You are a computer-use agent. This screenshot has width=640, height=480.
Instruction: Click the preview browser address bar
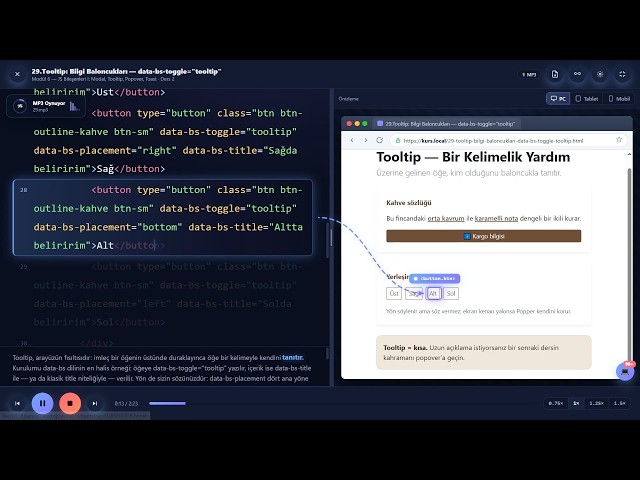click(509, 140)
